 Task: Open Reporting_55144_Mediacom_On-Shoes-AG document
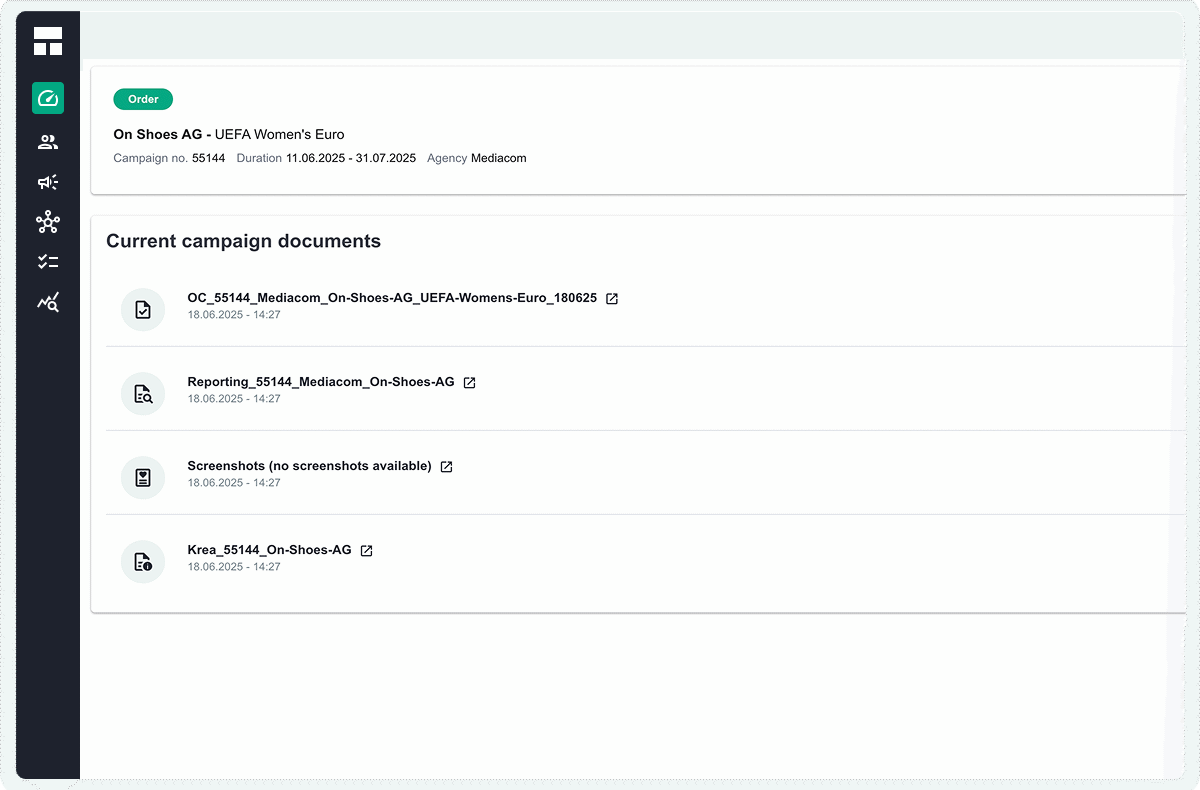[321, 382]
